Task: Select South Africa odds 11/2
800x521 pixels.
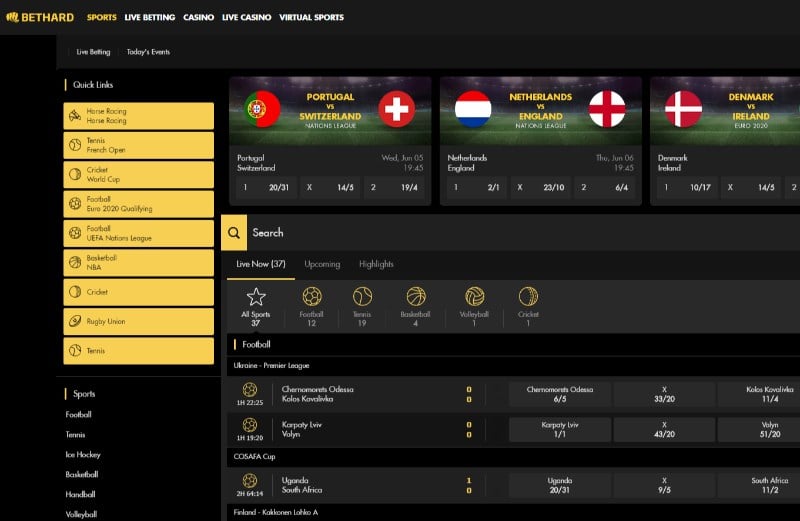Action: coord(759,485)
